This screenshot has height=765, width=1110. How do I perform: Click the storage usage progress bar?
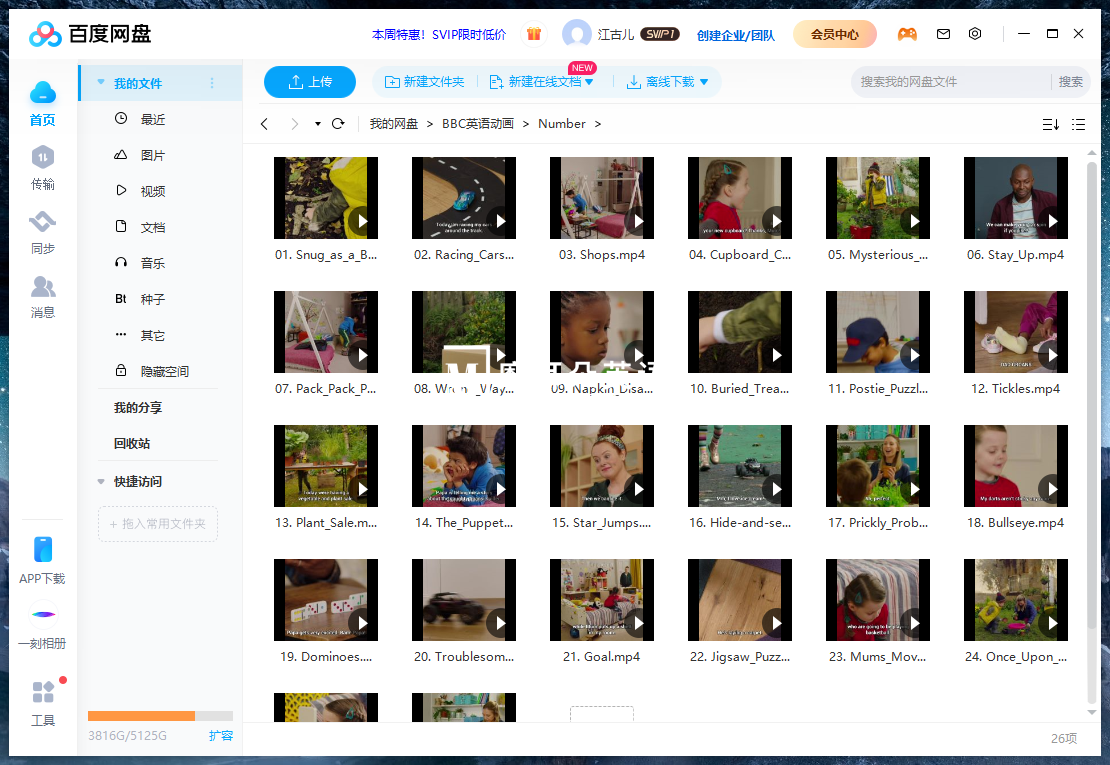[x=160, y=716]
